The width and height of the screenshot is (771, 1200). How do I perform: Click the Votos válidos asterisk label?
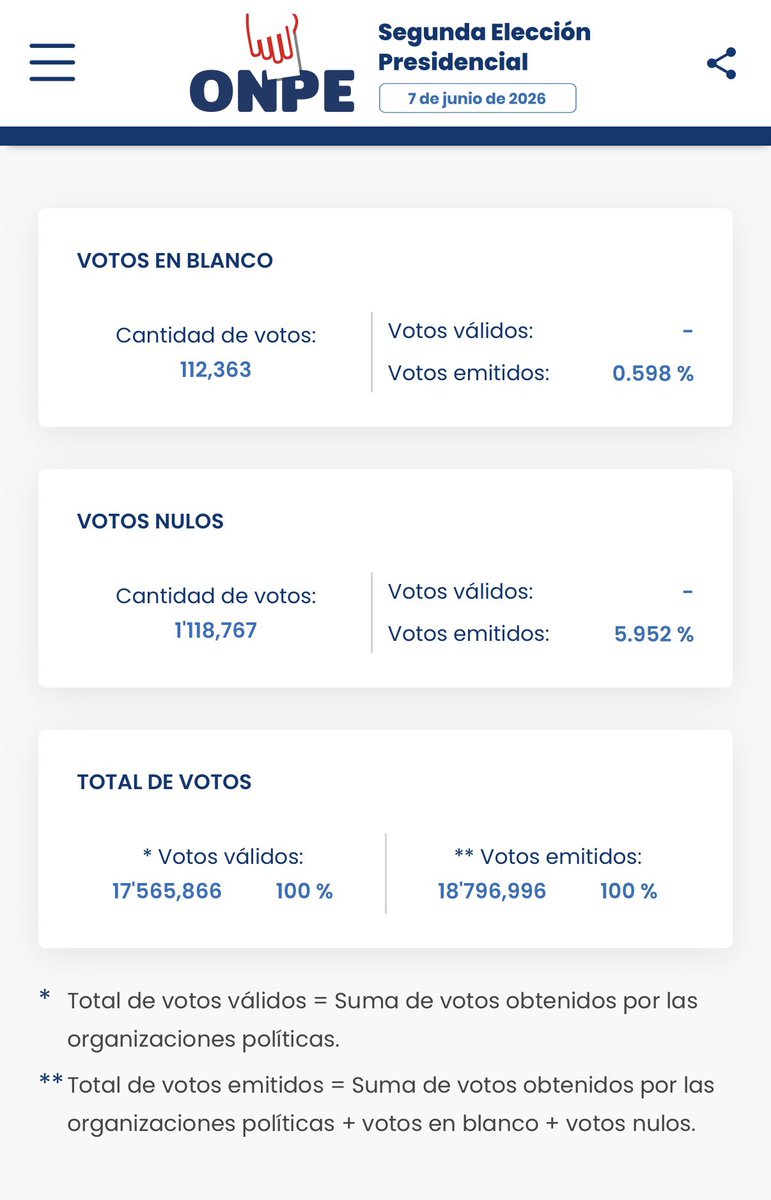point(223,857)
